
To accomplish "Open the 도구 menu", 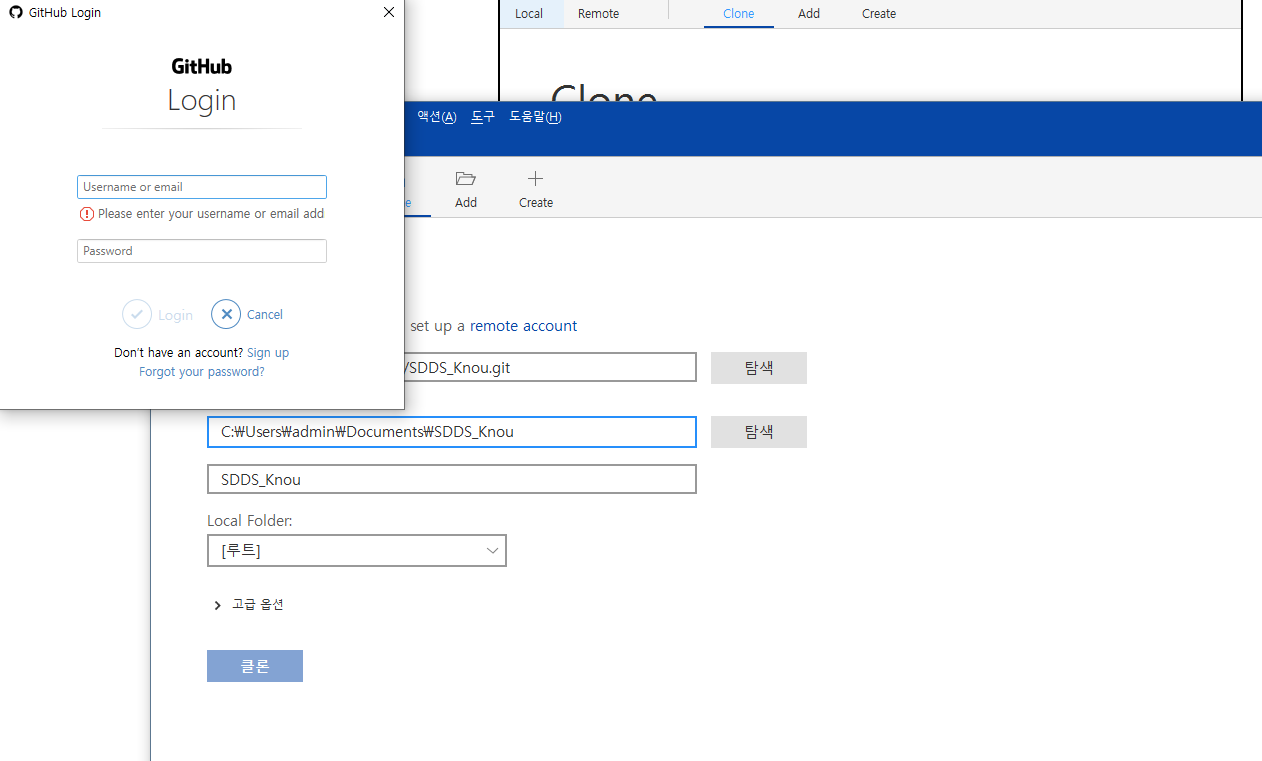I will [483, 117].
